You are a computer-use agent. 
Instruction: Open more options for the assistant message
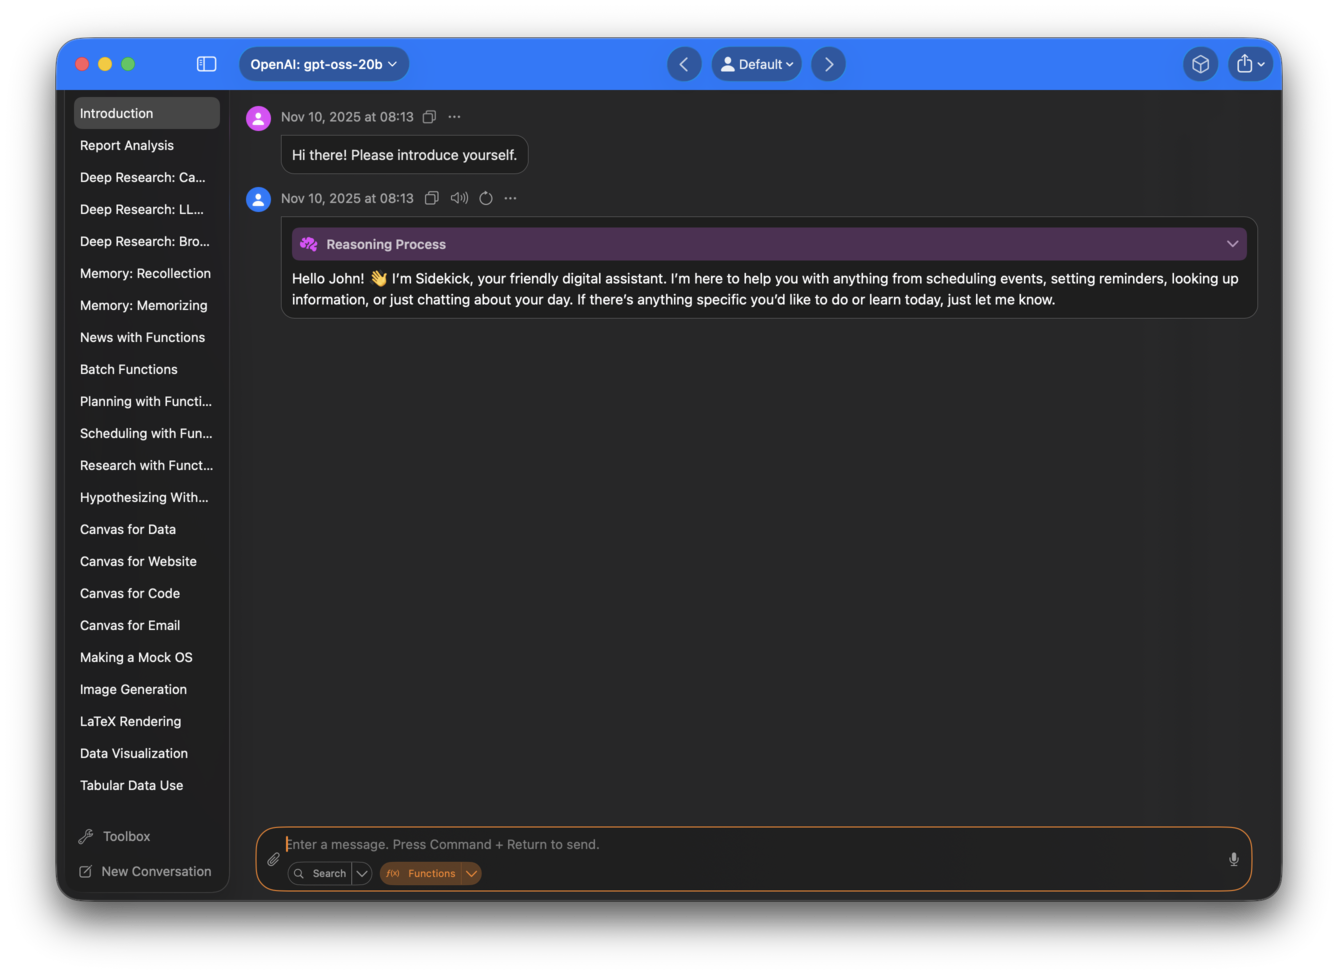(511, 198)
